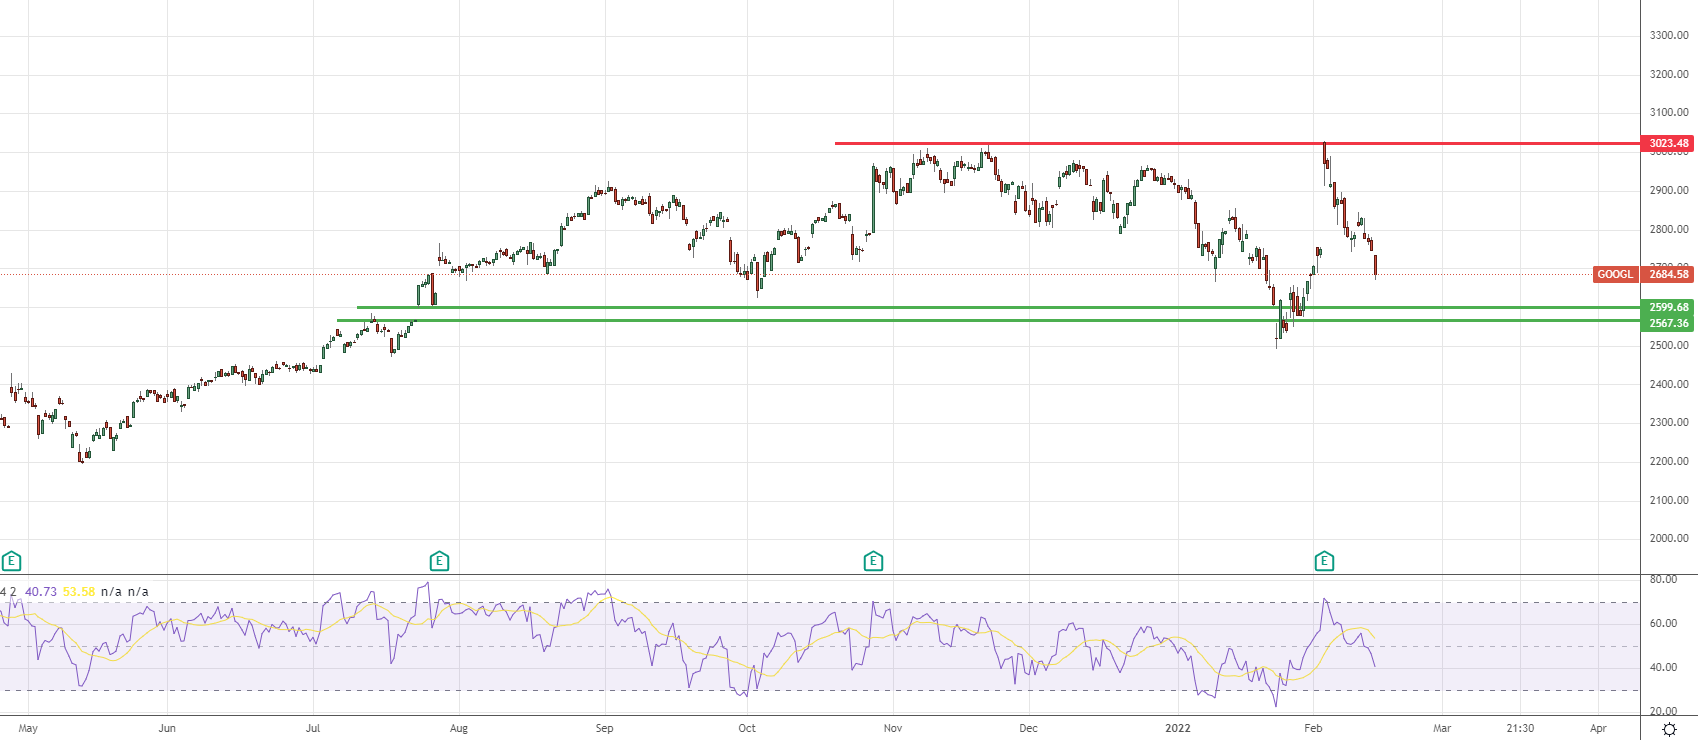Open the chart settings gear icon
This screenshot has height=740, width=1698.
[x=1669, y=729]
